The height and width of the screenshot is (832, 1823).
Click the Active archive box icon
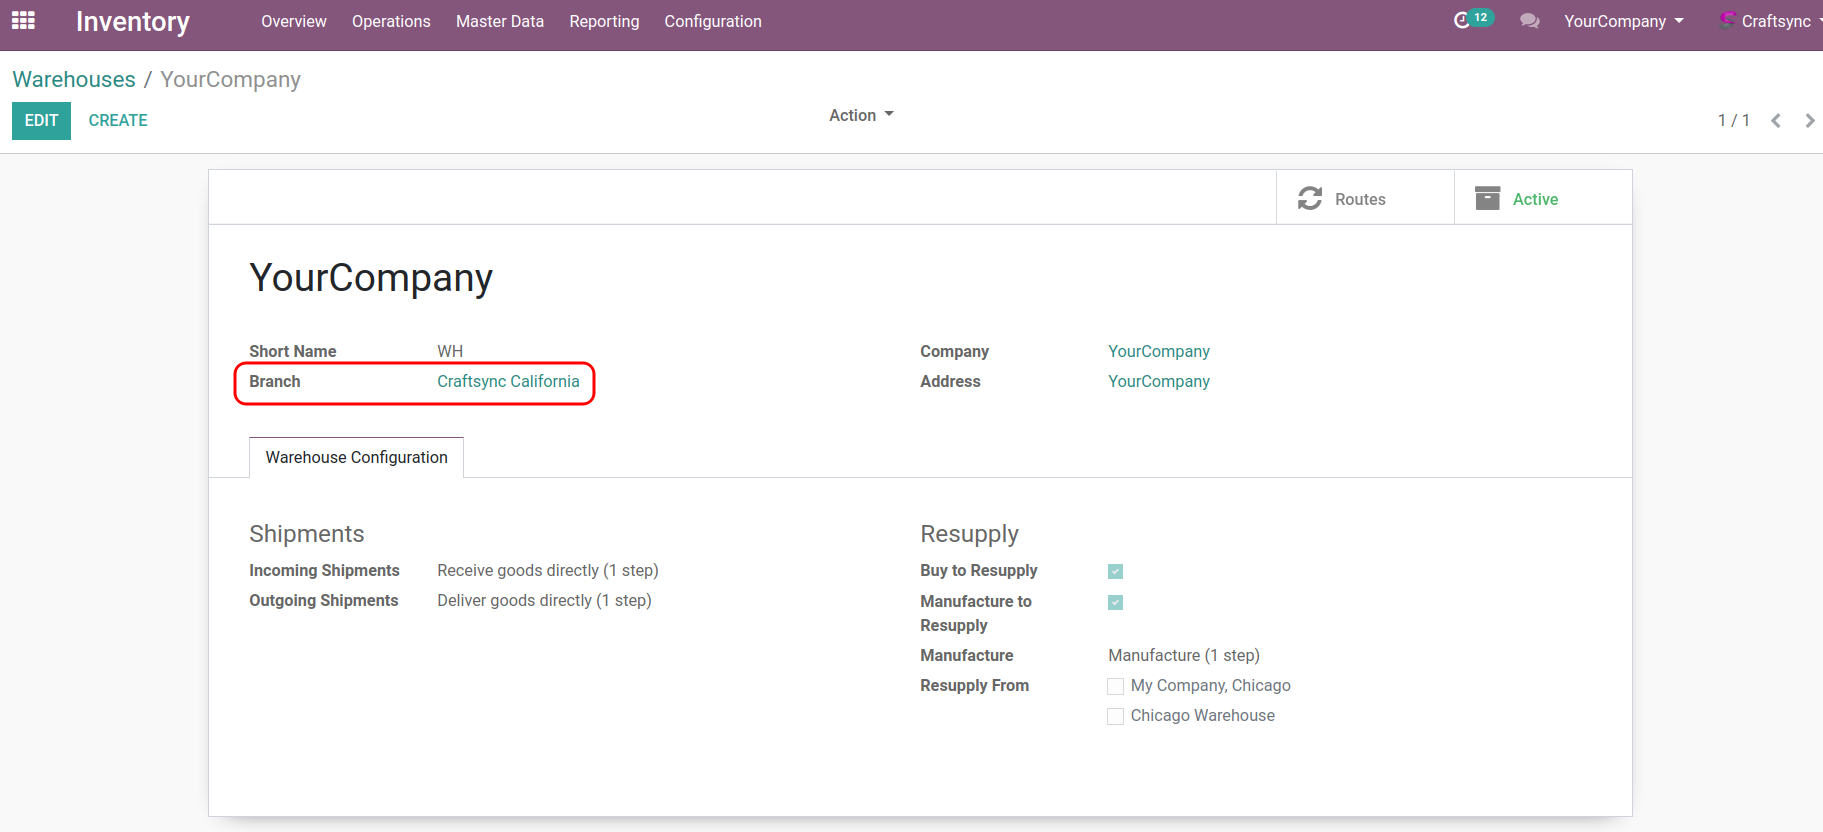coord(1487,199)
